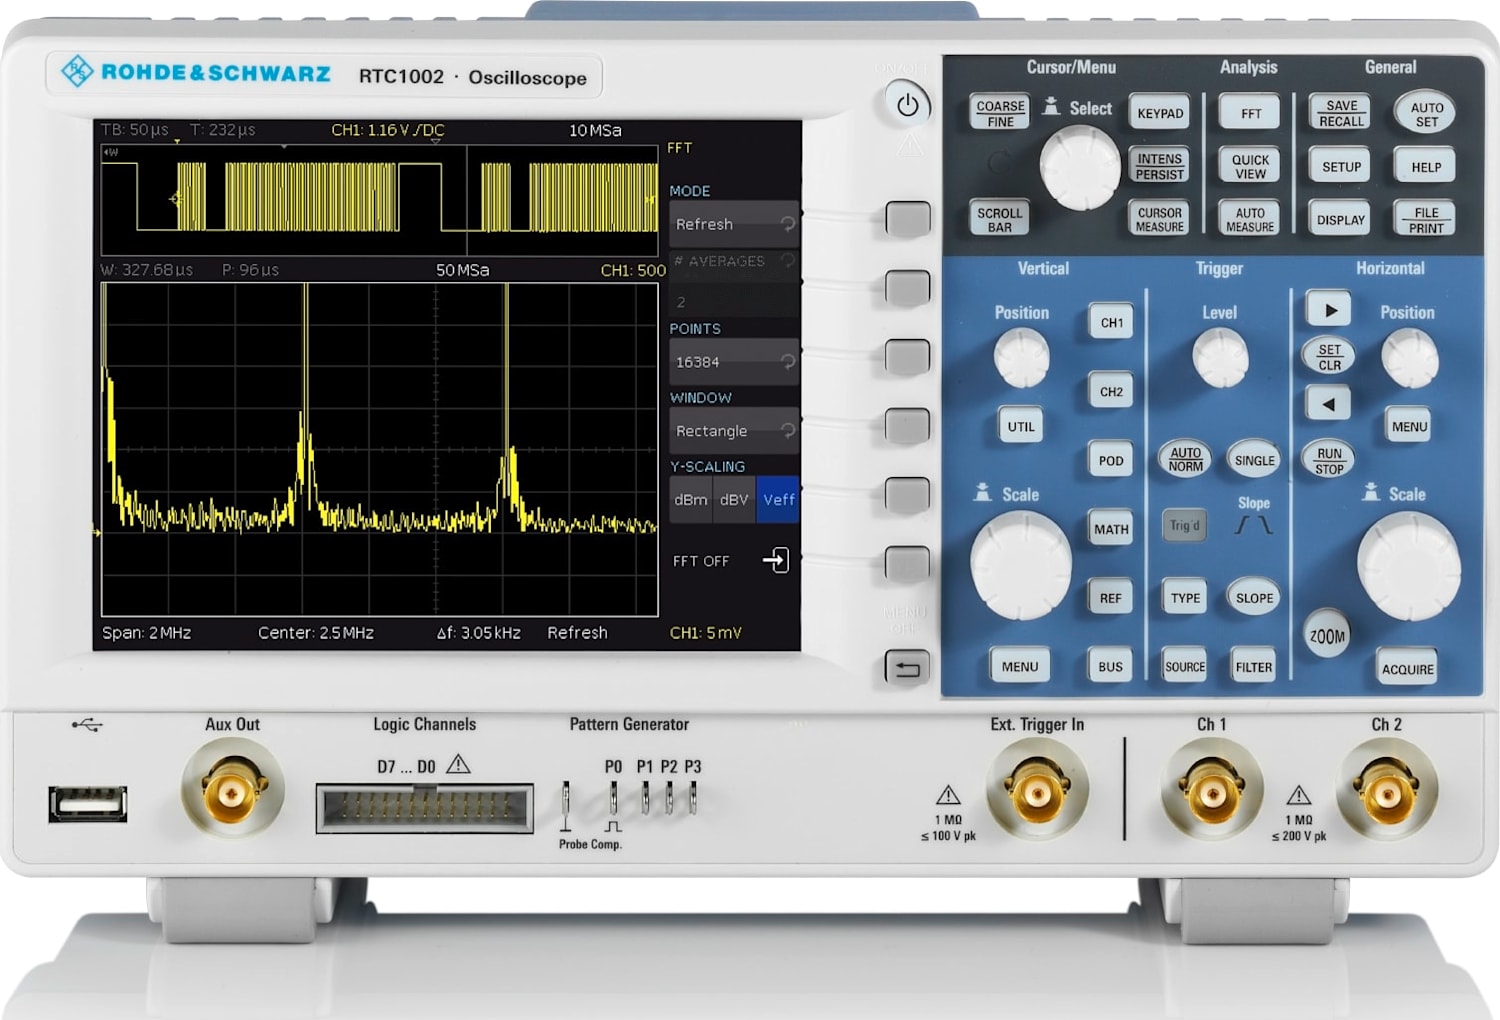Toggle RUN/STOP acquisition

pyautogui.click(x=1329, y=460)
